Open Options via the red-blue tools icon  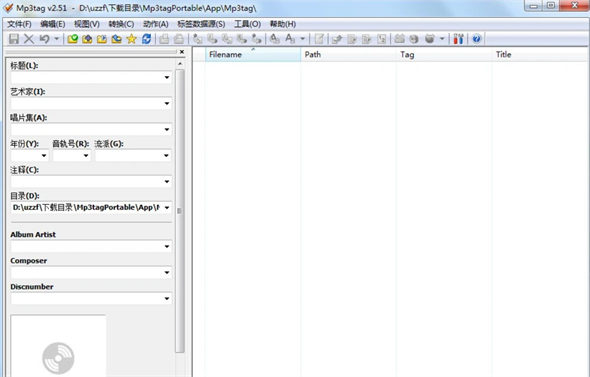click(458, 39)
